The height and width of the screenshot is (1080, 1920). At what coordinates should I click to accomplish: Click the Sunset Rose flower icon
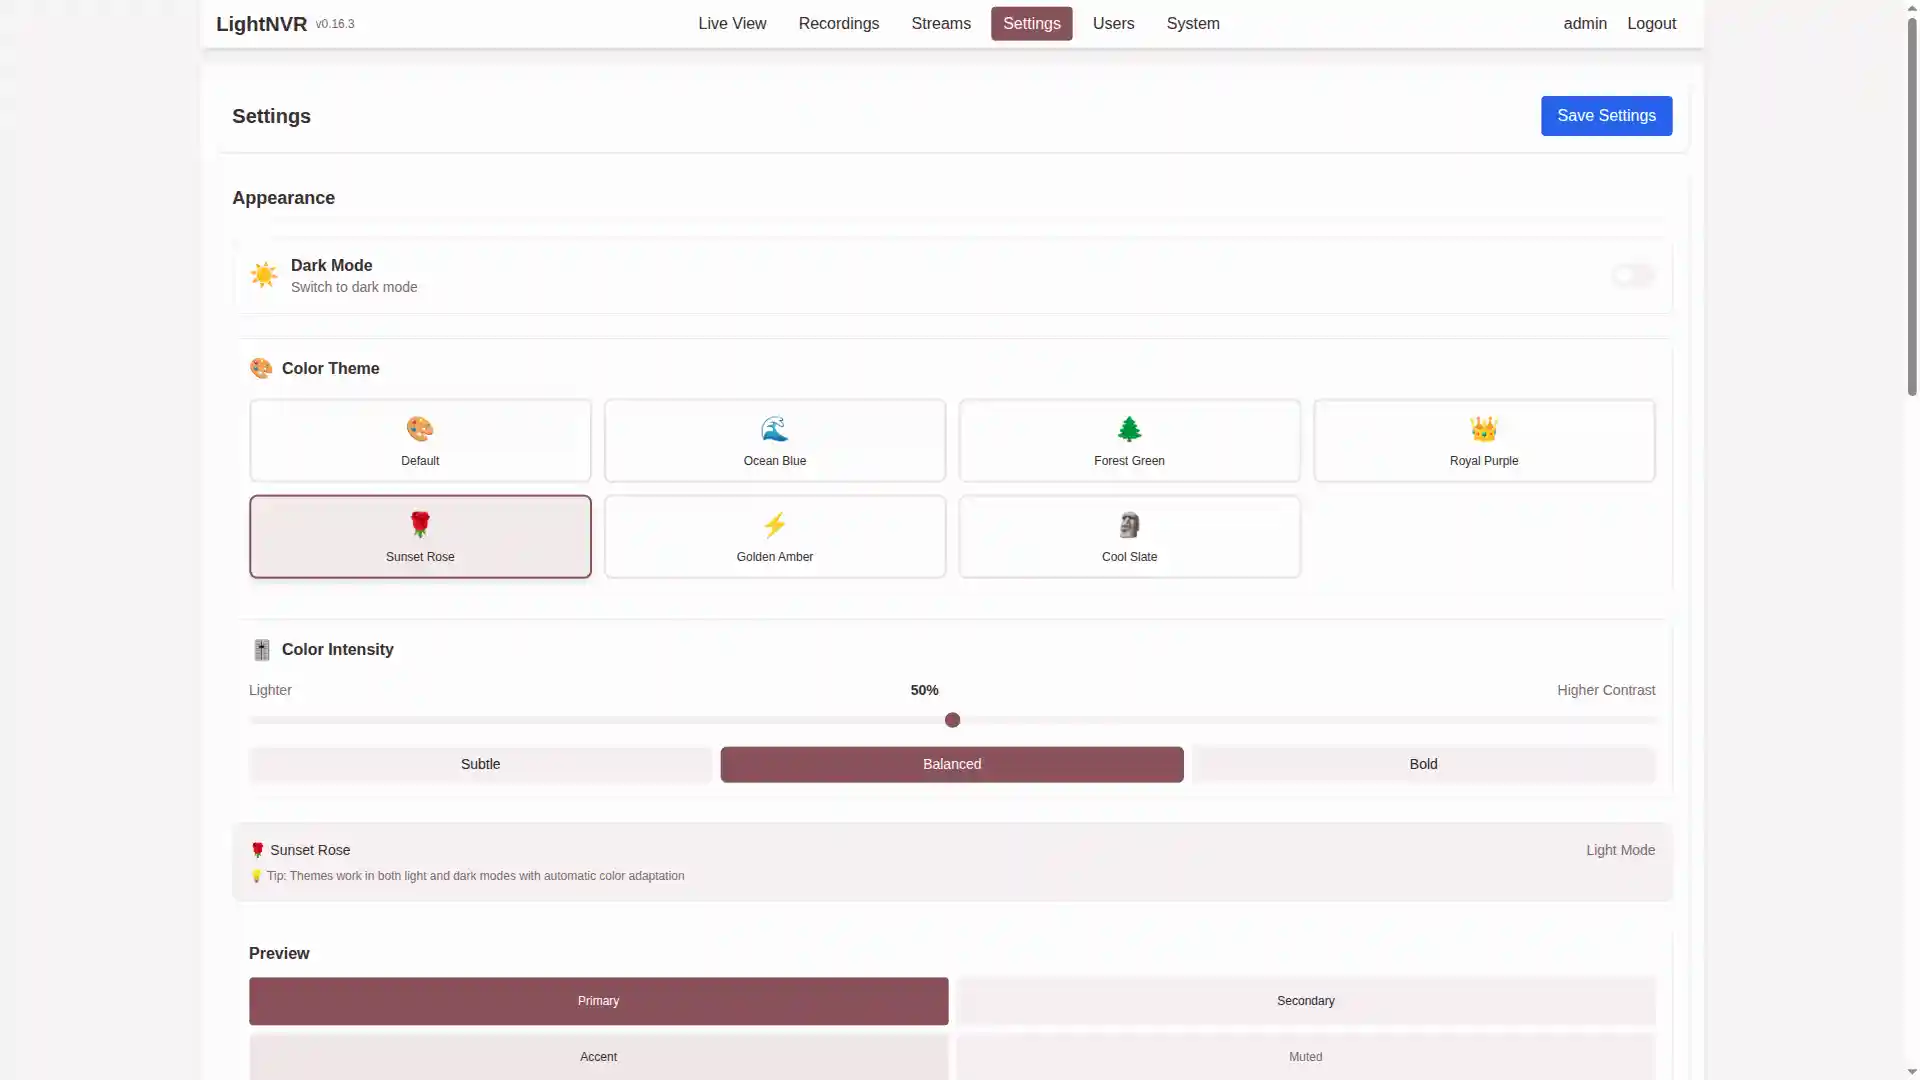[x=420, y=525]
